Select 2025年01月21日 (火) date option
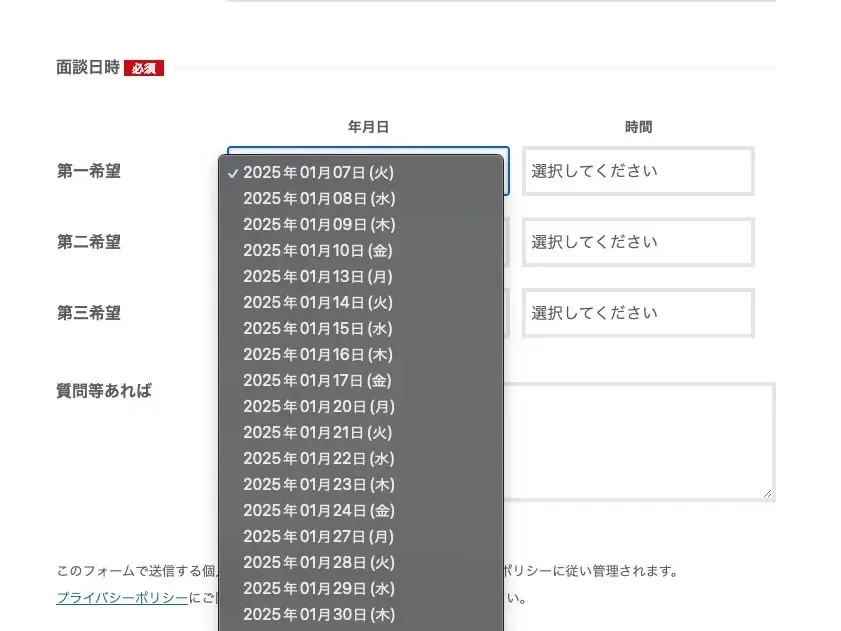Screen dimensions: 841x631 (361, 433)
